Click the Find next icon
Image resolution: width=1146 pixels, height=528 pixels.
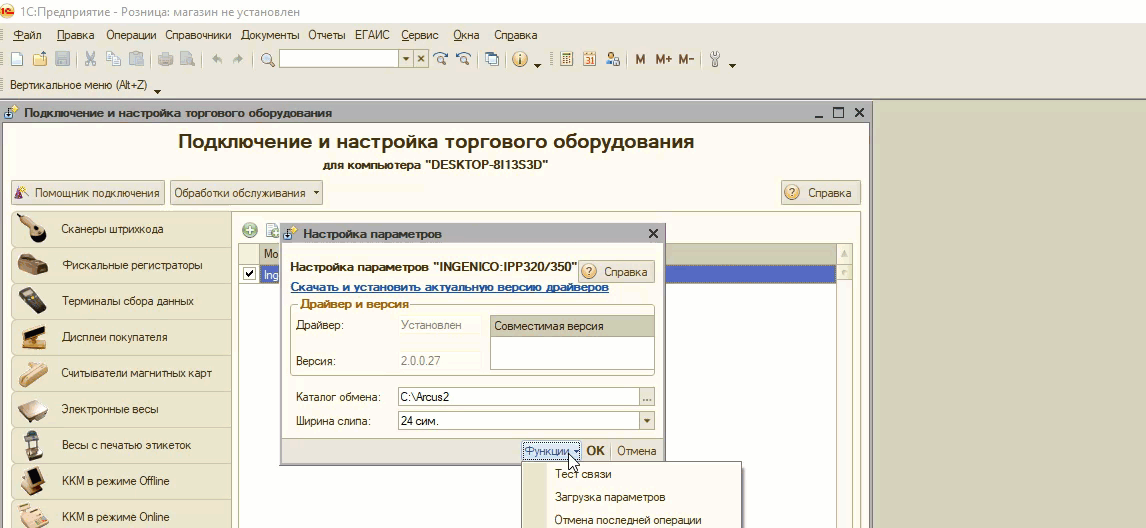[441, 60]
